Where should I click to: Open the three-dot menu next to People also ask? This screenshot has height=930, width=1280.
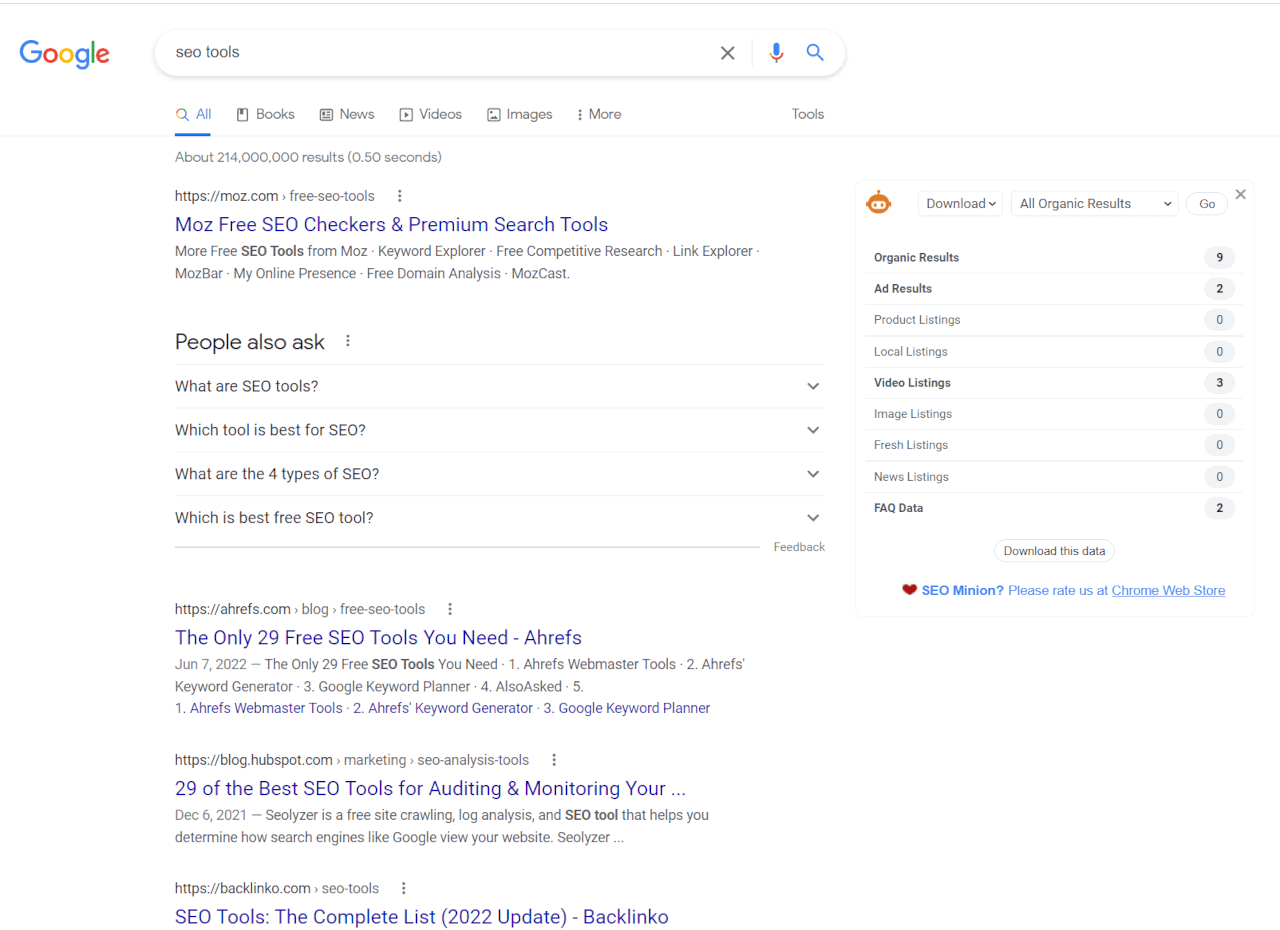pyautogui.click(x=348, y=341)
